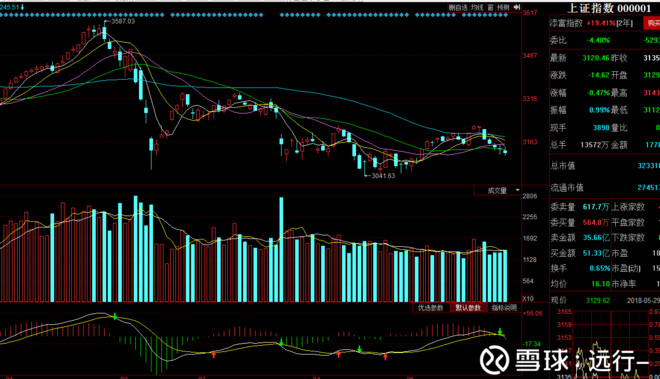Click the 下跌家数 label

tap(628, 238)
